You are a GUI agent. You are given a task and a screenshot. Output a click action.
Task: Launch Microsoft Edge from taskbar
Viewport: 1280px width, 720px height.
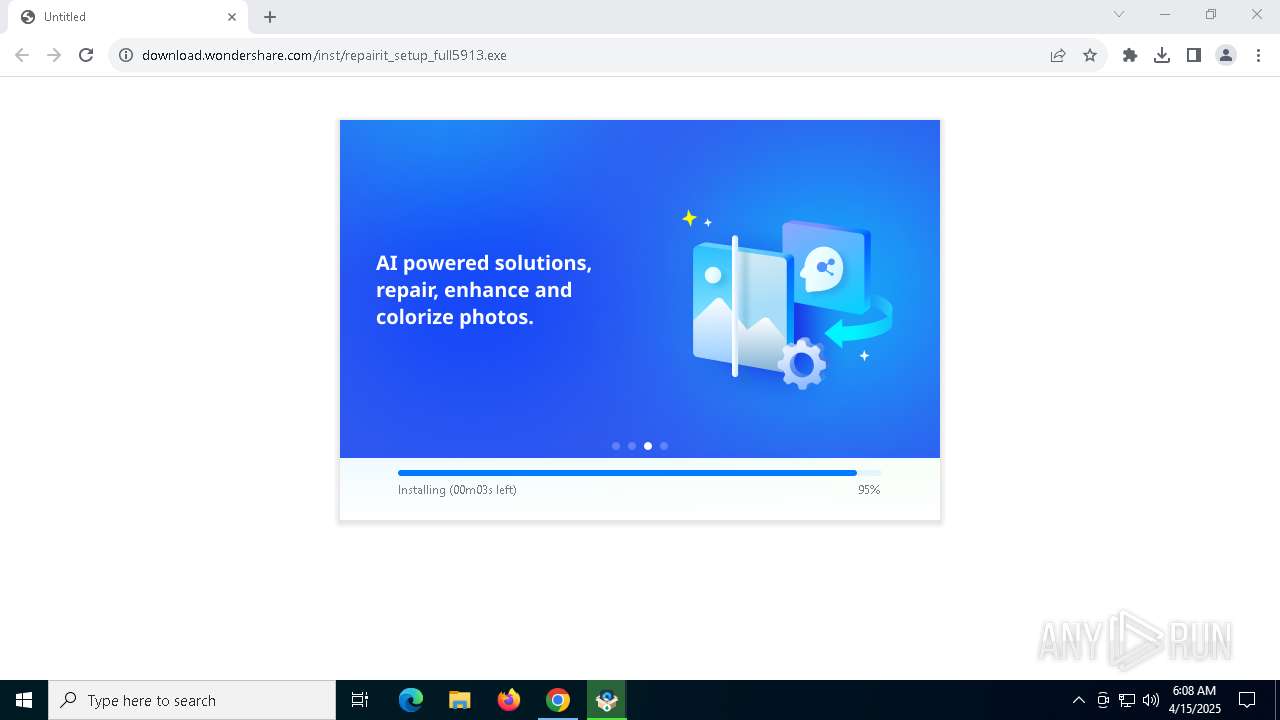(x=411, y=700)
